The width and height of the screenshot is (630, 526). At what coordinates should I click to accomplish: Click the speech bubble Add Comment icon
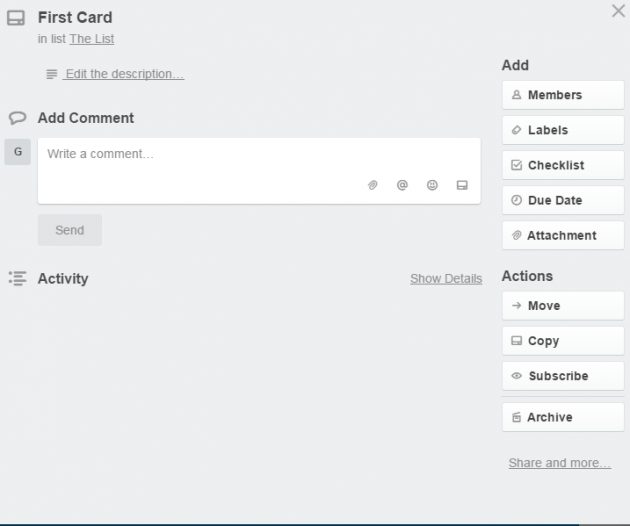pos(16,118)
